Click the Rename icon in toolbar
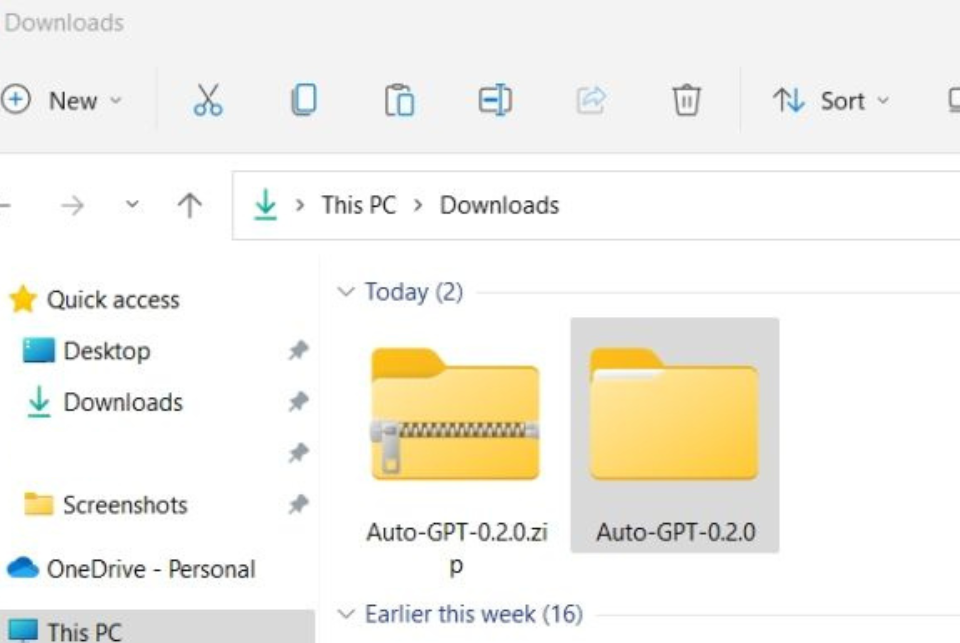 pos(495,100)
